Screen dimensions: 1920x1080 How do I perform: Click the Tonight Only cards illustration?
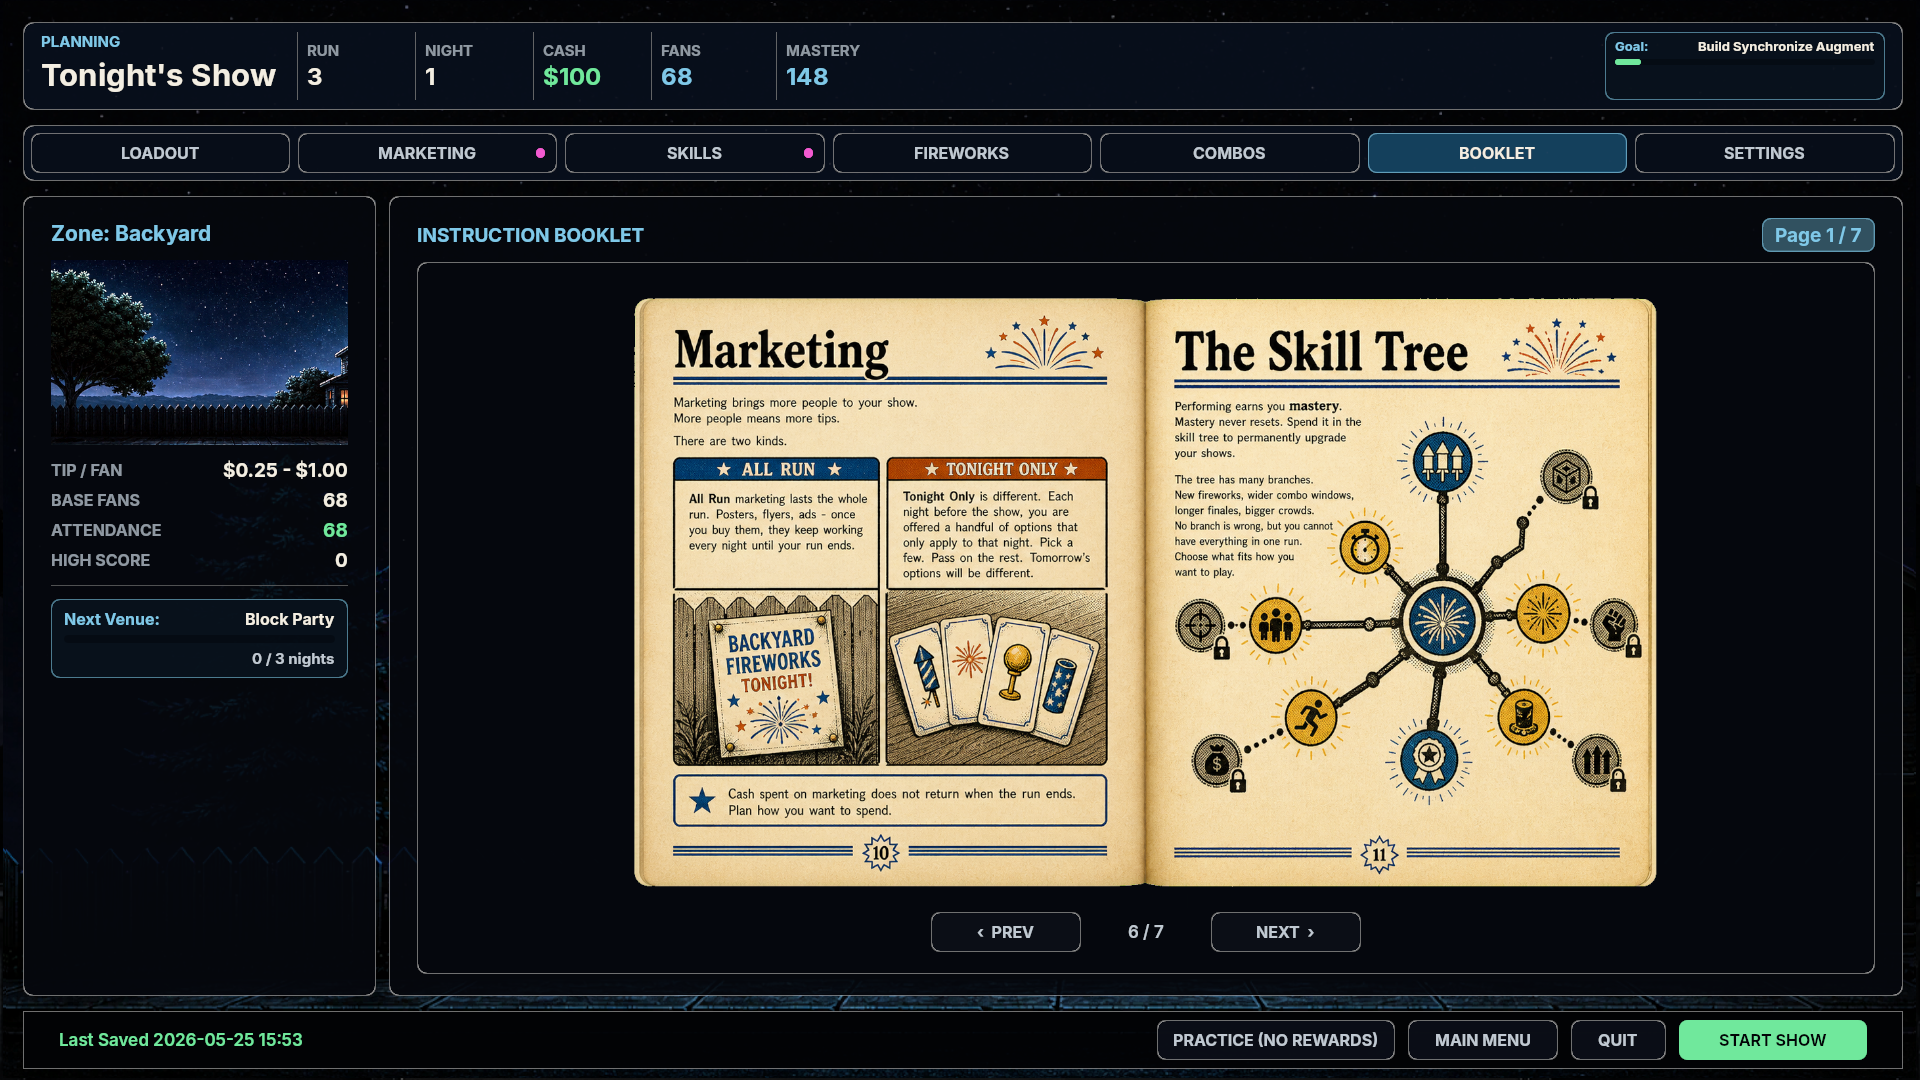point(997,679)
